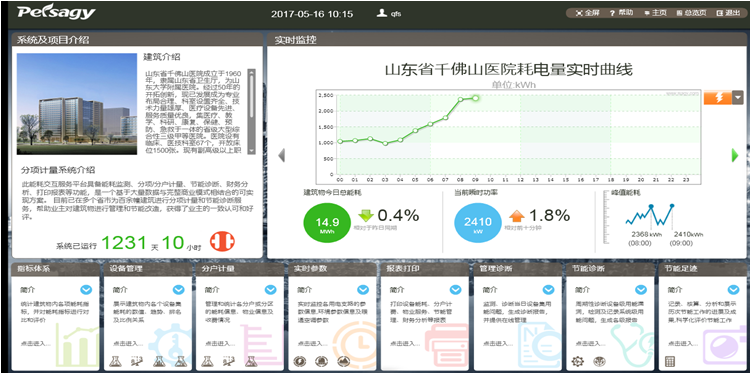Viewport: 751px width, 374px height.
Task: Click 点击进入 in the 设备管理 card
Action: click(128, 344)
